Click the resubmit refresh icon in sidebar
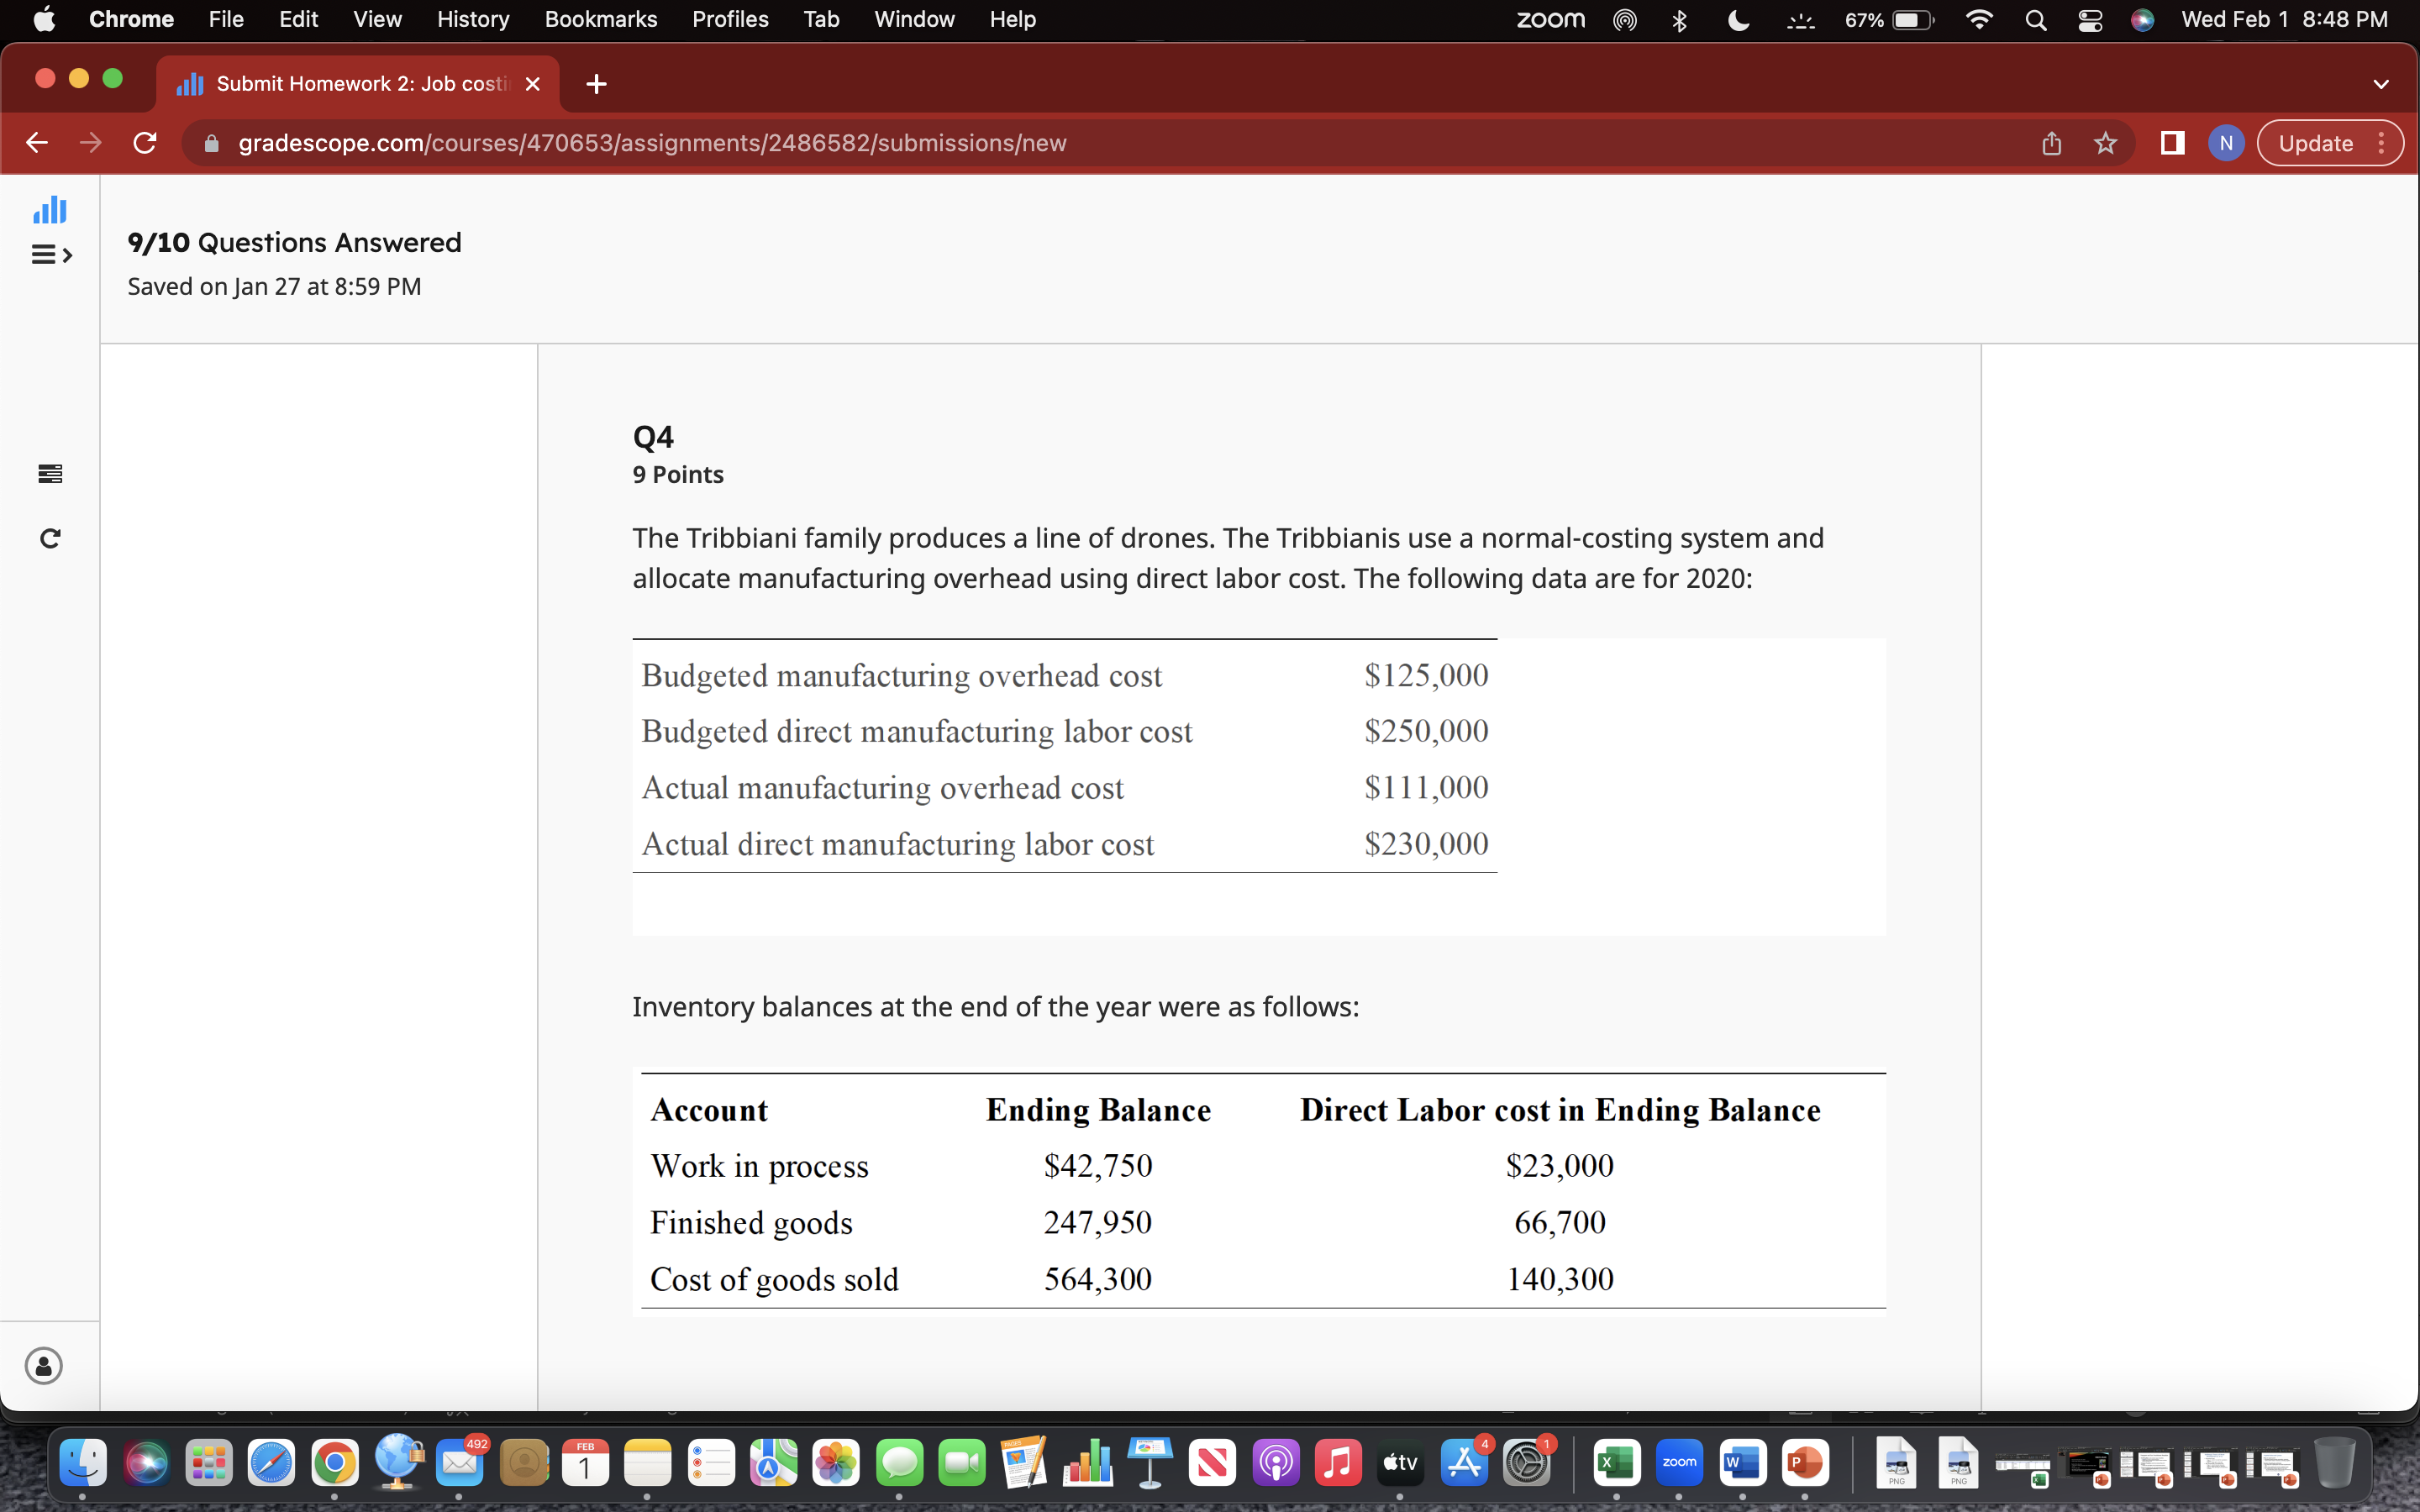The height and width of the screenshot is (1512, 2420). pos(49,538)
